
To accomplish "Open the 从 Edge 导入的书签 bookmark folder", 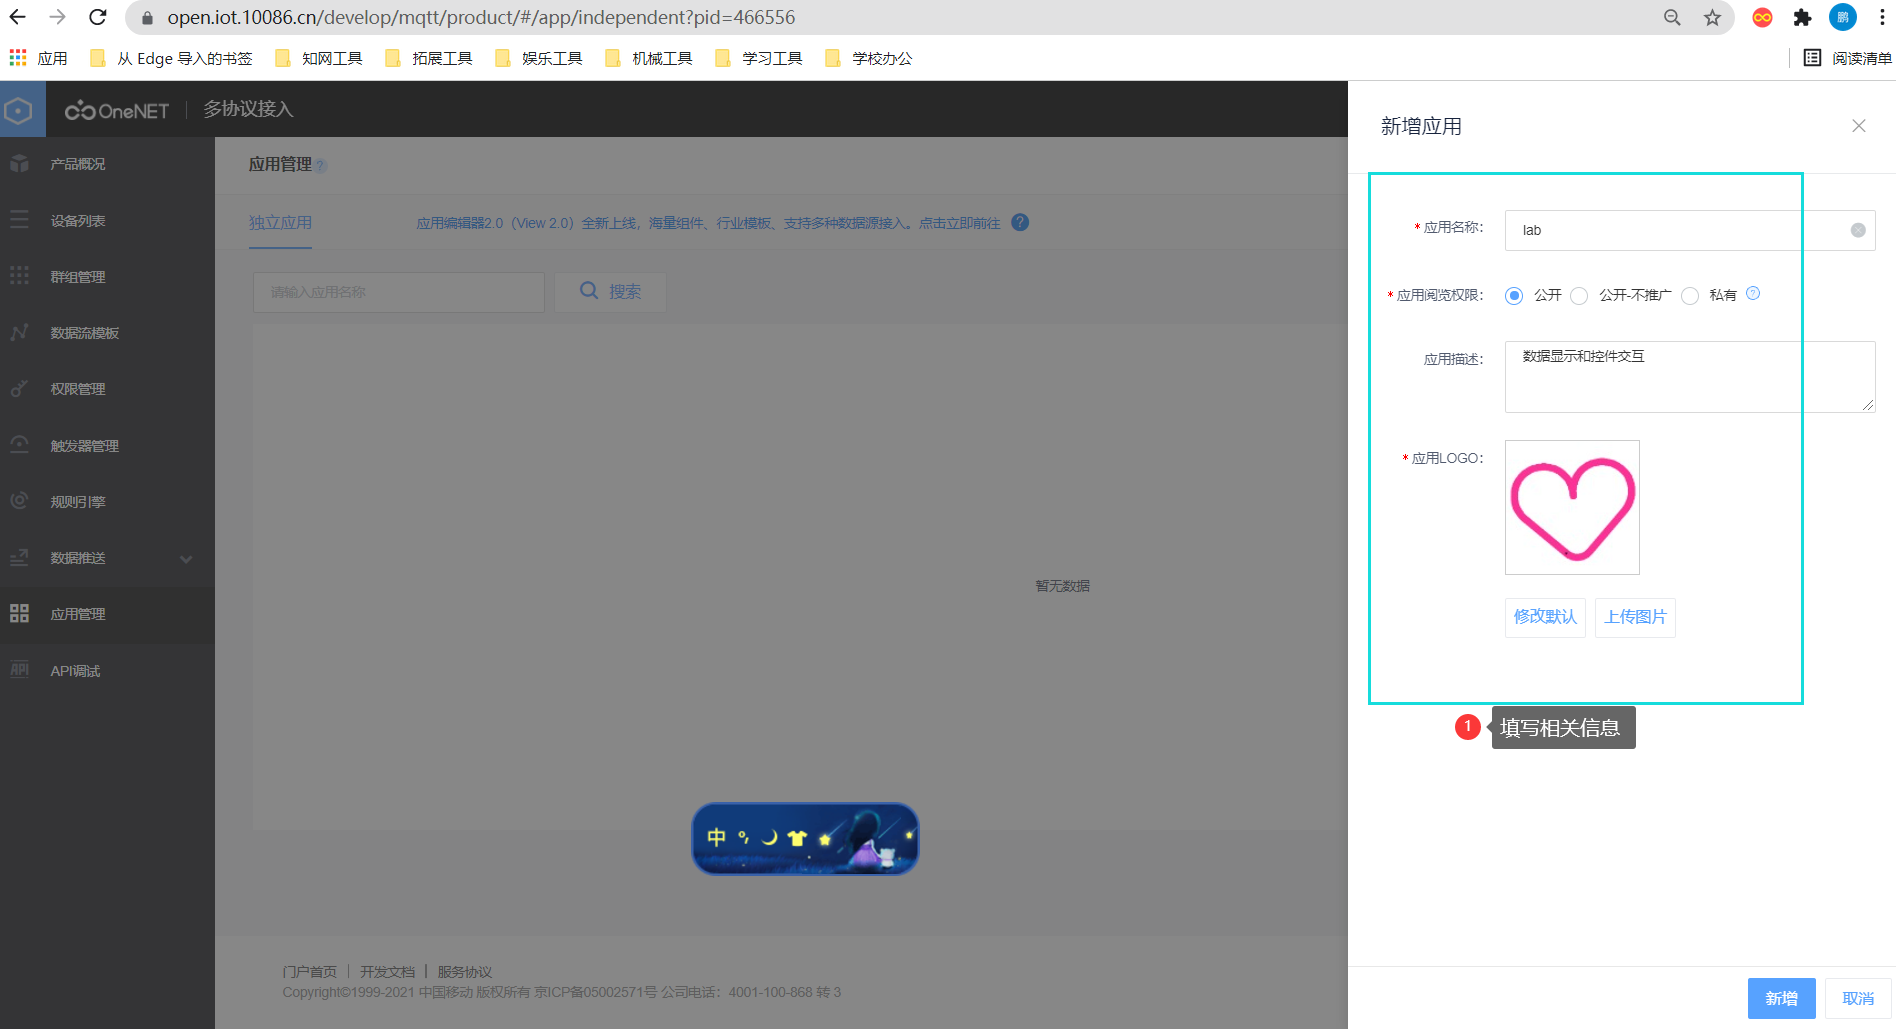I will click(171, 58).
